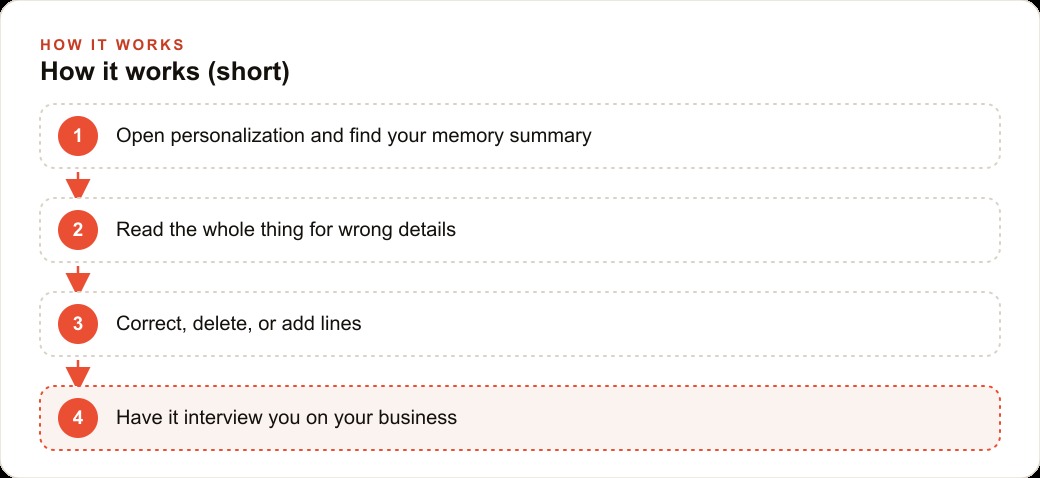Click empty area of step 1 card
Screen dimensions: 1040x478
[796, 136]
